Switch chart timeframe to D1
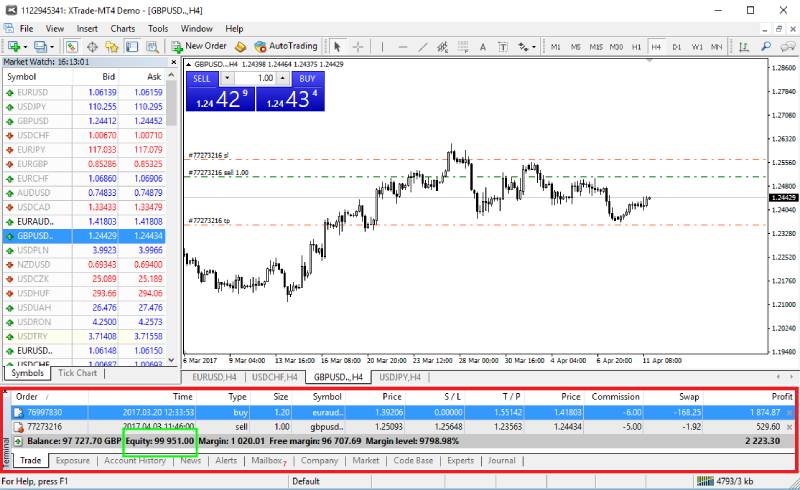This screenshot has width=800, height=490. [677, 46]
